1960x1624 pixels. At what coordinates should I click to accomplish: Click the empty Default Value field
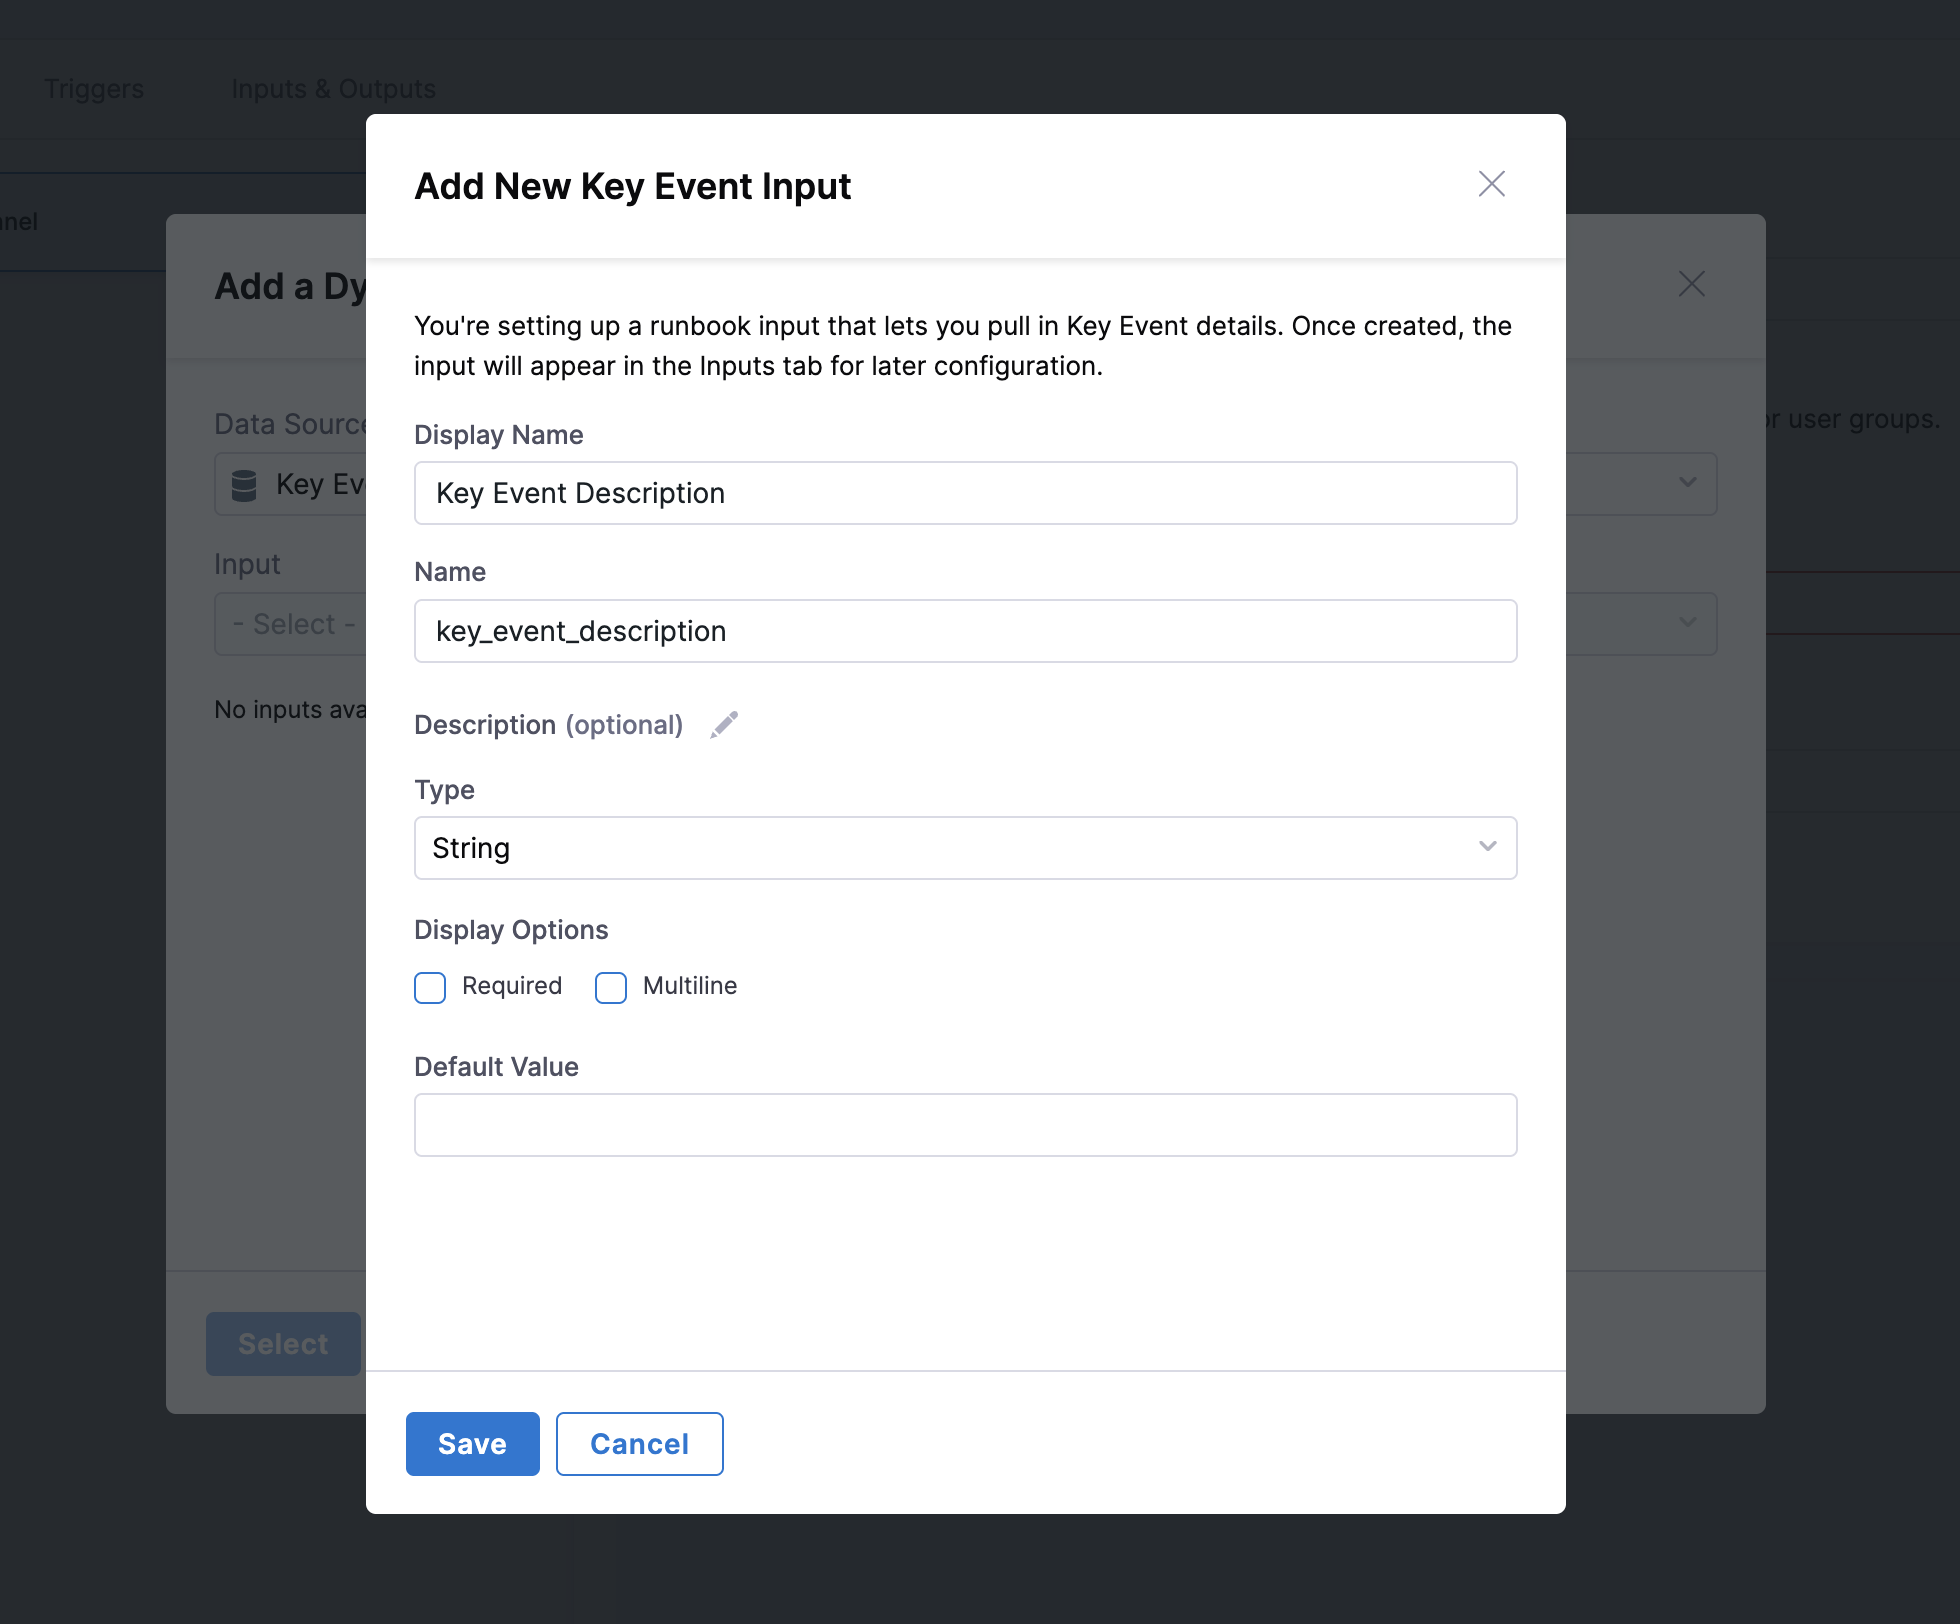coord(965,1124)
